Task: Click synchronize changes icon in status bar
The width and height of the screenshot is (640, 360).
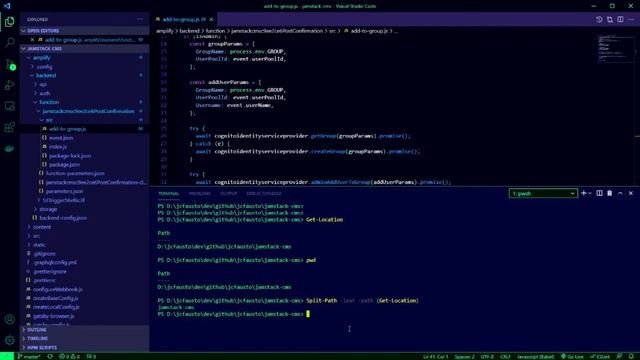Action: tap(50, 356)
